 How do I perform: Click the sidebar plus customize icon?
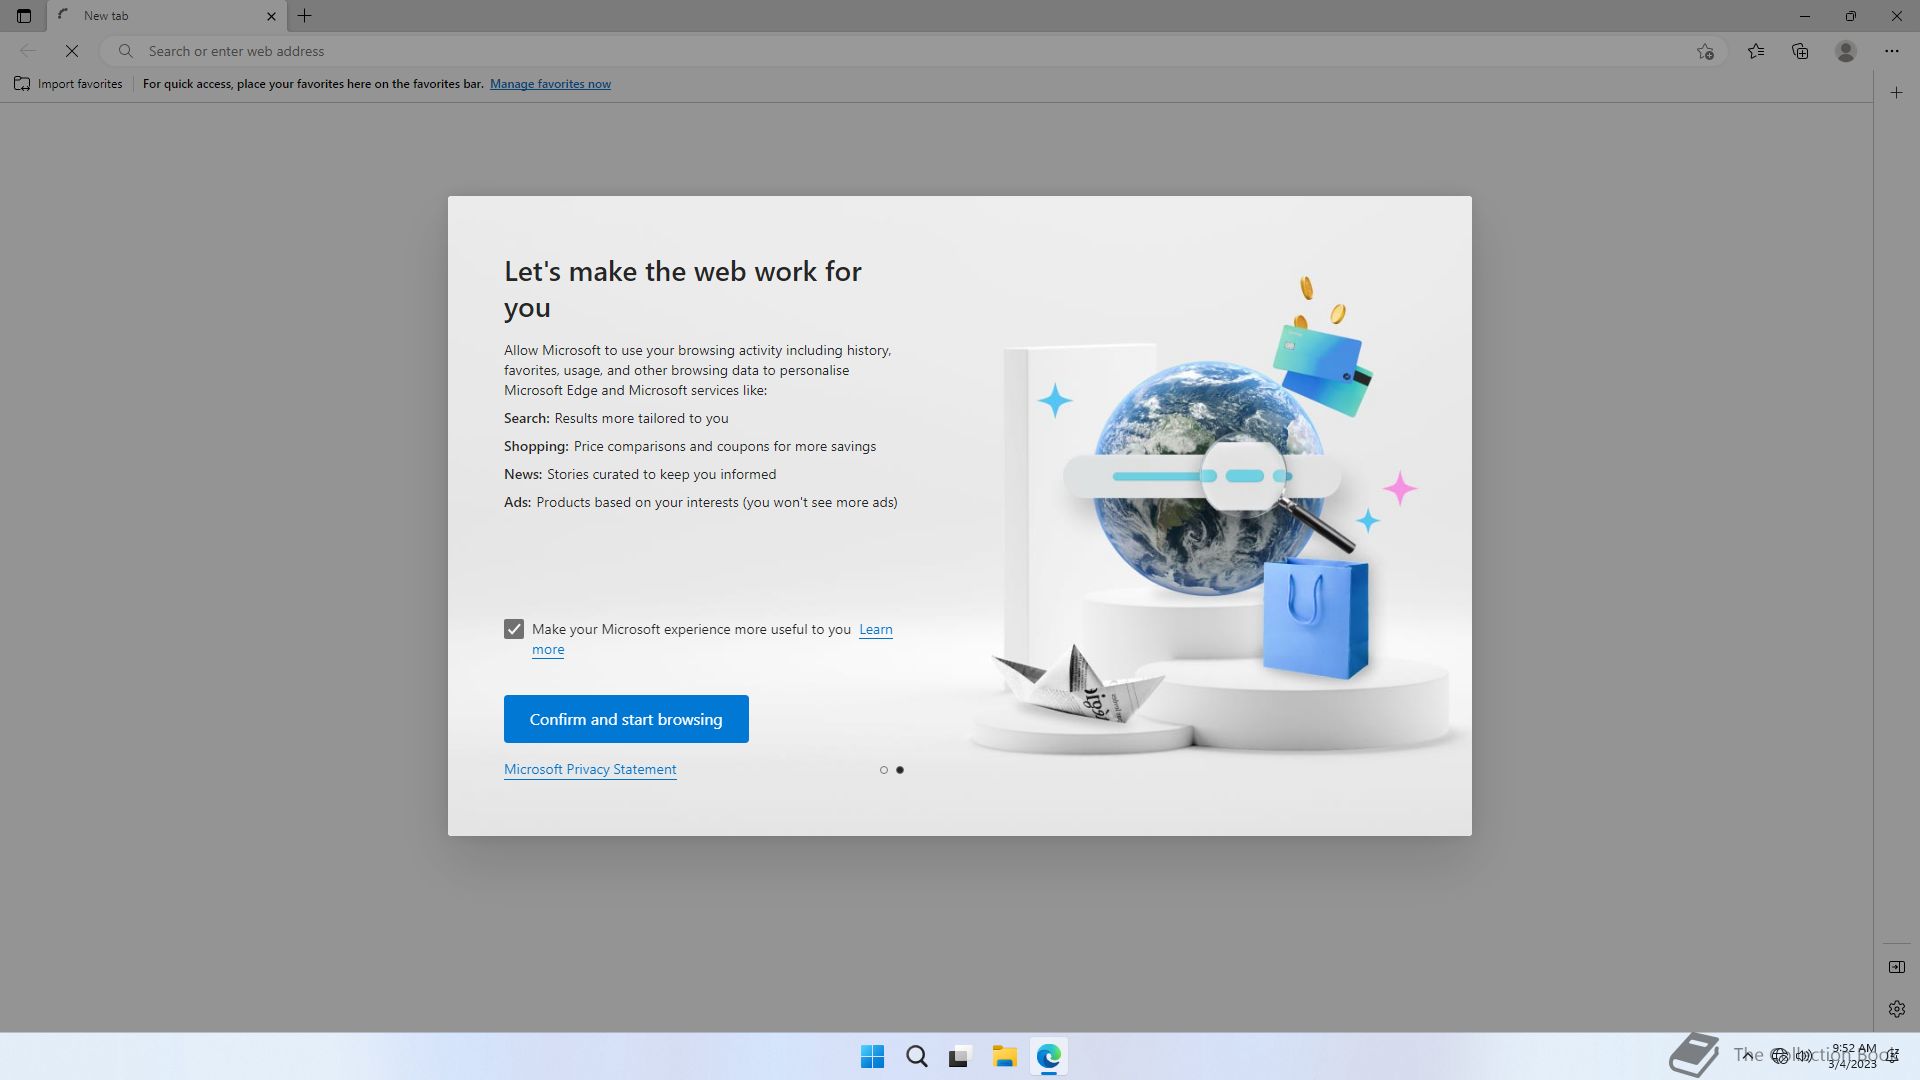coord(1897,93)
